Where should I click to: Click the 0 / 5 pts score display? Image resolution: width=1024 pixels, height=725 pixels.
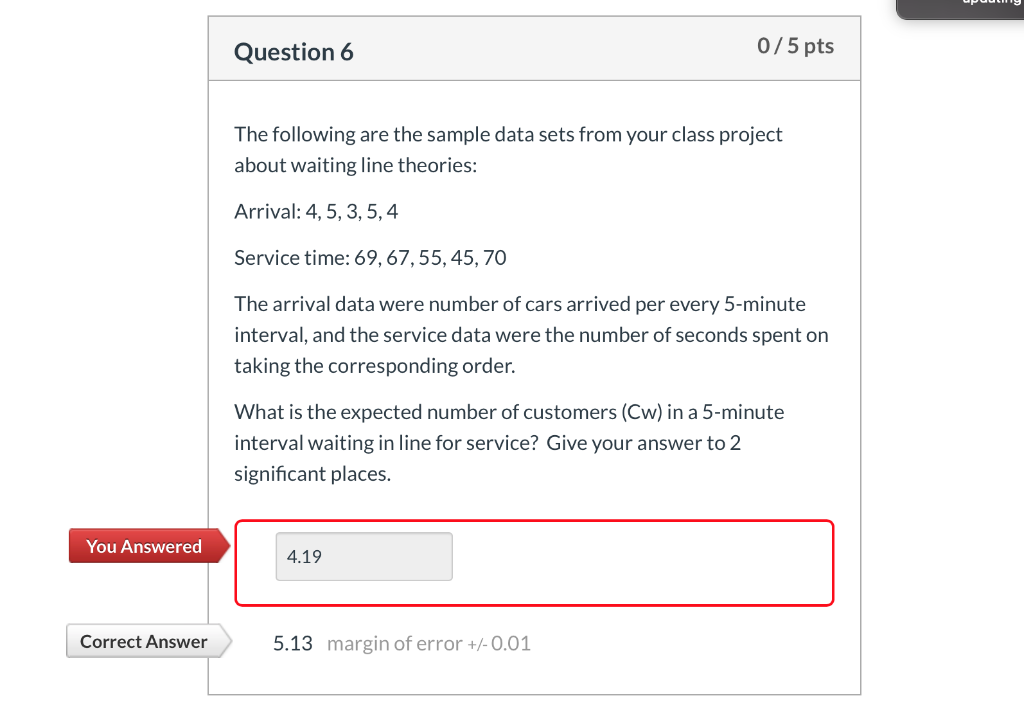click(795, 45)
